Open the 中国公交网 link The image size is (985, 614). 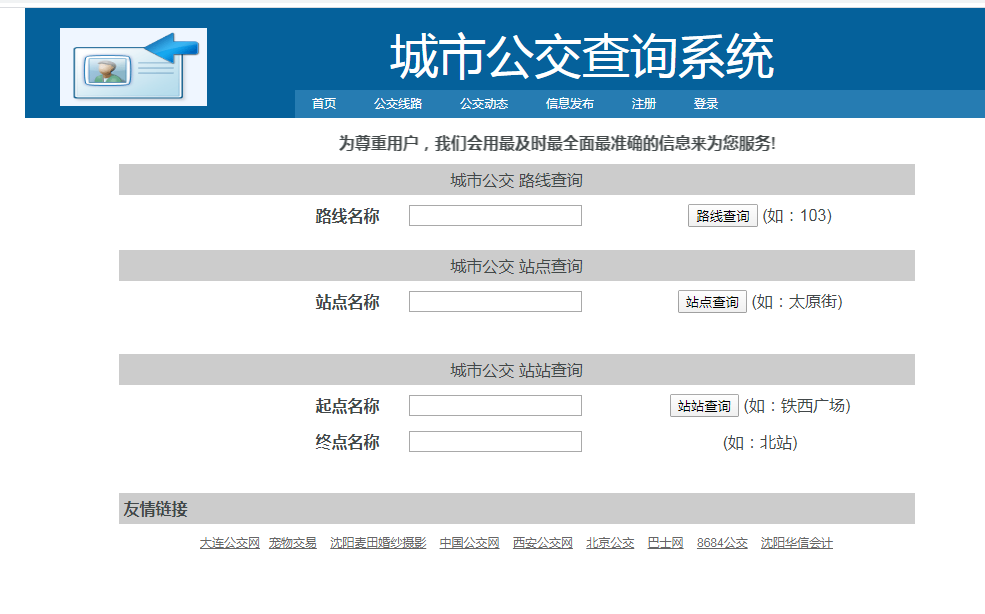point(469,543)
